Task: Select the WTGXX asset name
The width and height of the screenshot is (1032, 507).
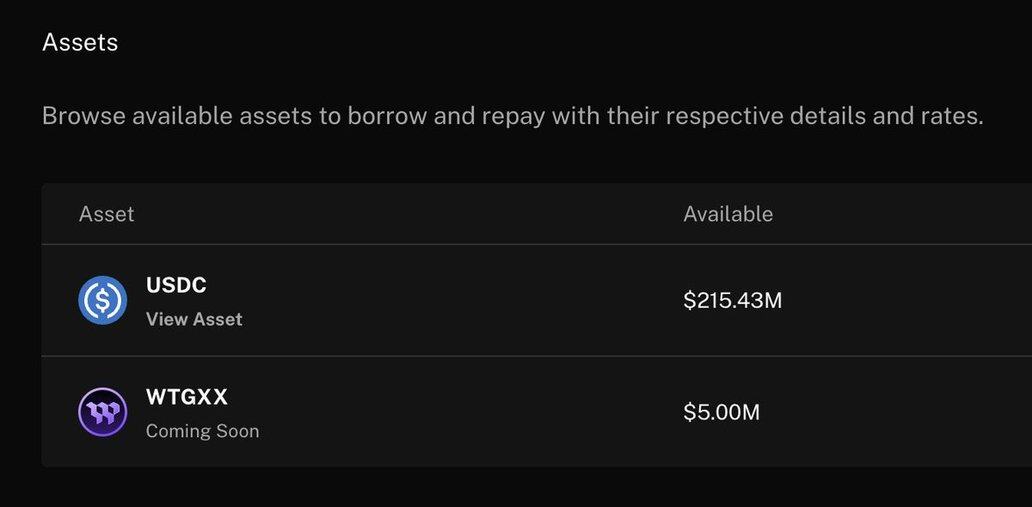Action: pos(187,397)
